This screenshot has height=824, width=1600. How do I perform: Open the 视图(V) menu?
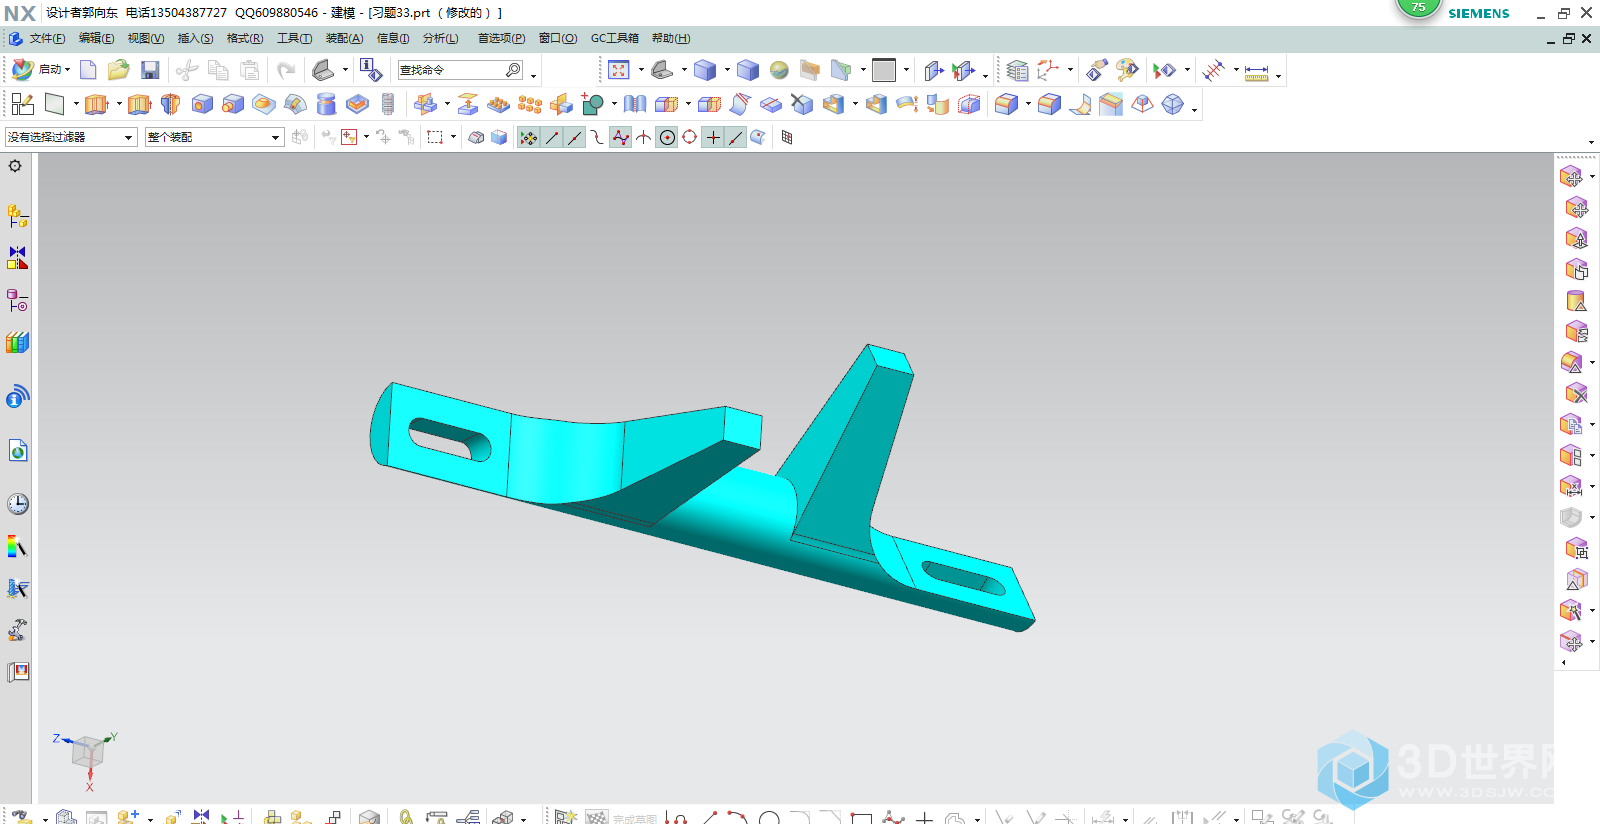tap(145, 39)
